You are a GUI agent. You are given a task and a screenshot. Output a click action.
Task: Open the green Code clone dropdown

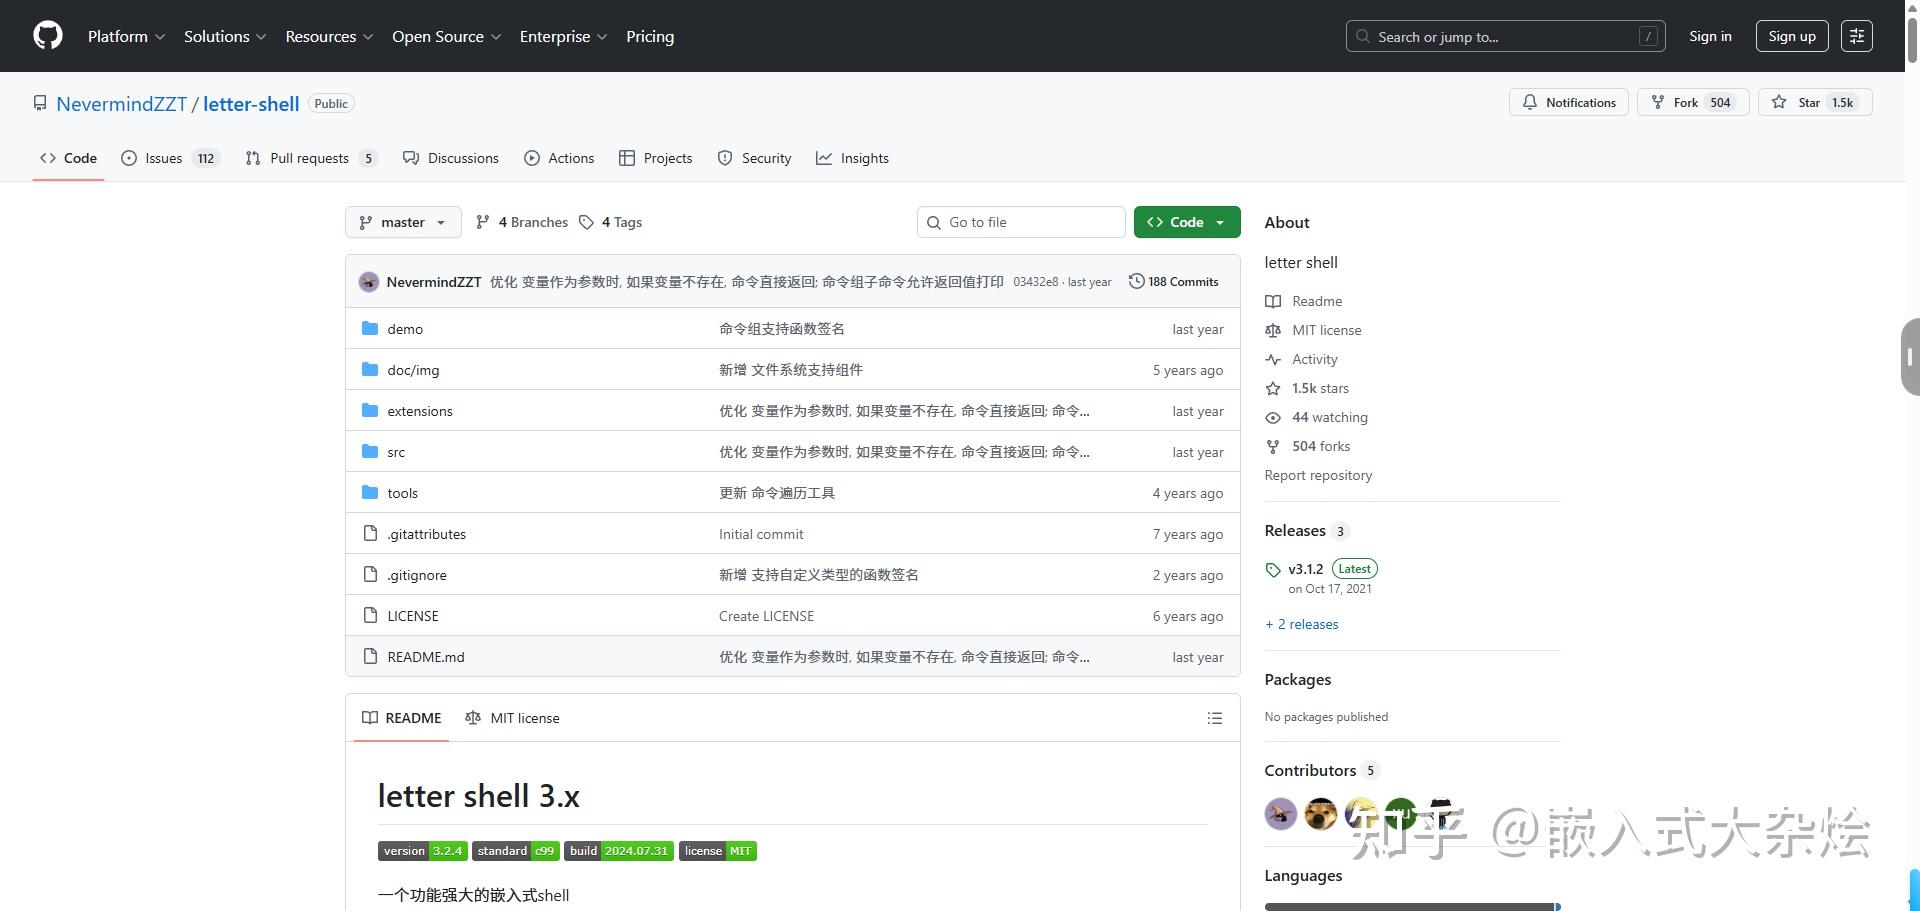tap(1187, 222)
